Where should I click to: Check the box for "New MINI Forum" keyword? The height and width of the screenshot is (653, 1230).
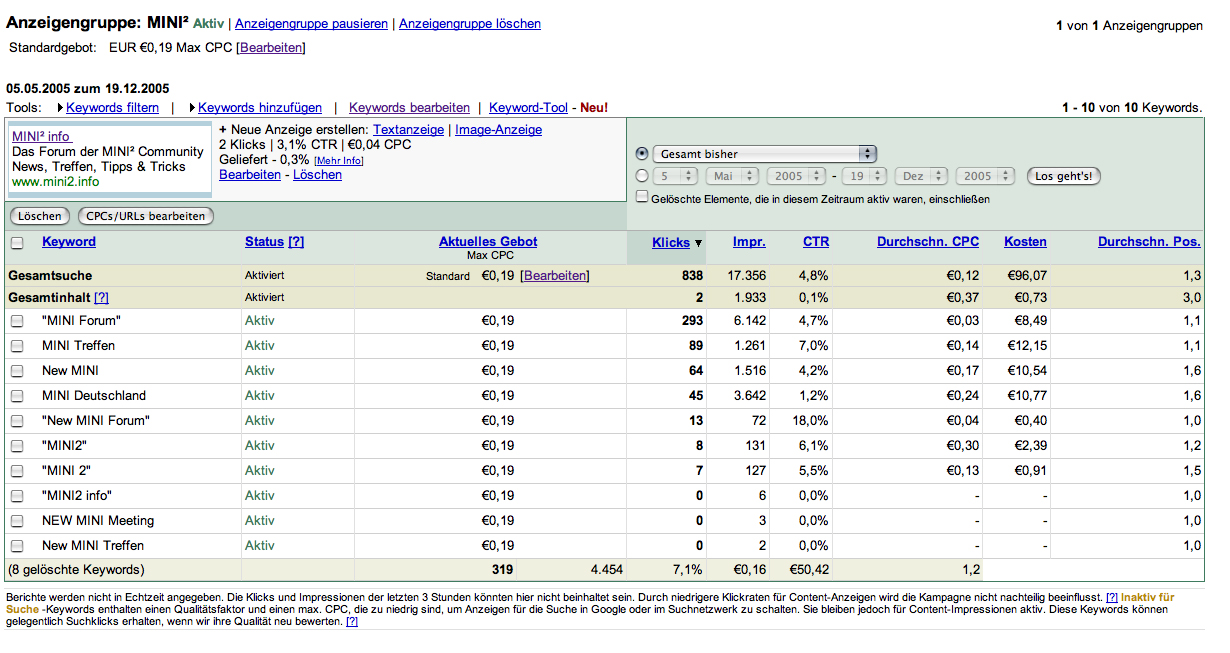pos(17,421)
